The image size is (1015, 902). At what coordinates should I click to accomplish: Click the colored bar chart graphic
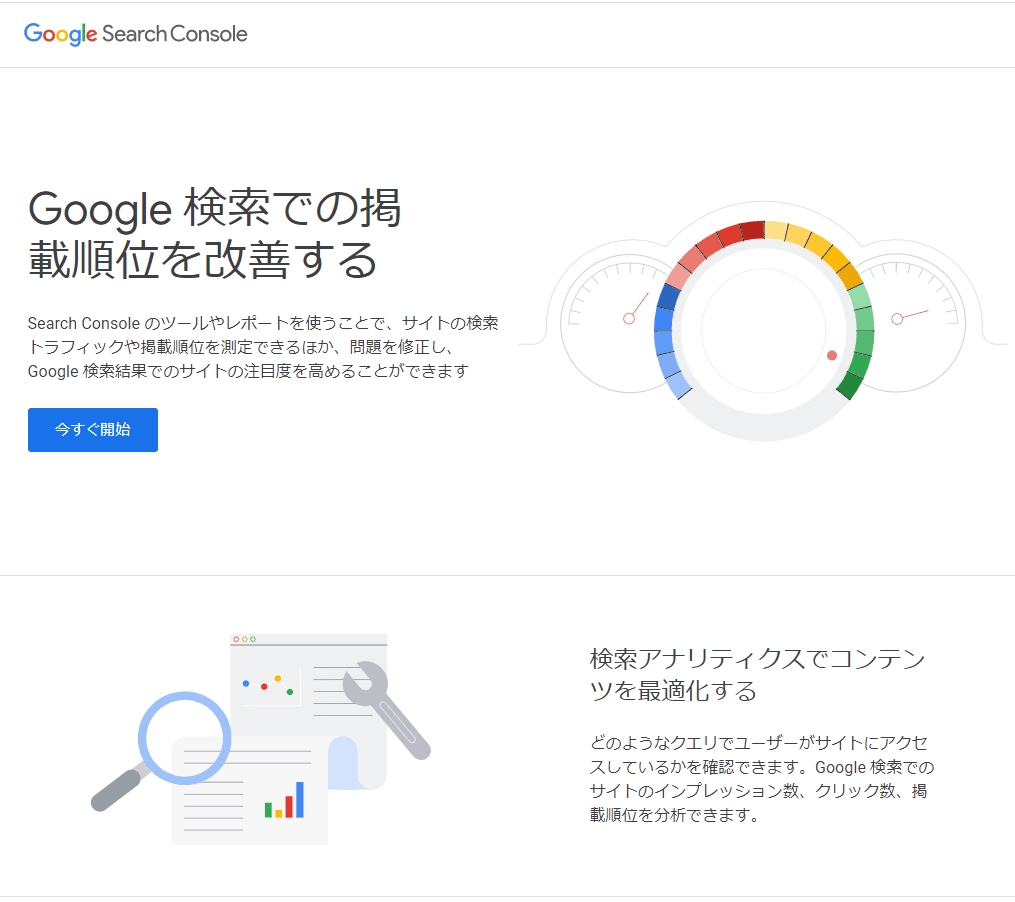pyautogui.click(x=284, y=800)
